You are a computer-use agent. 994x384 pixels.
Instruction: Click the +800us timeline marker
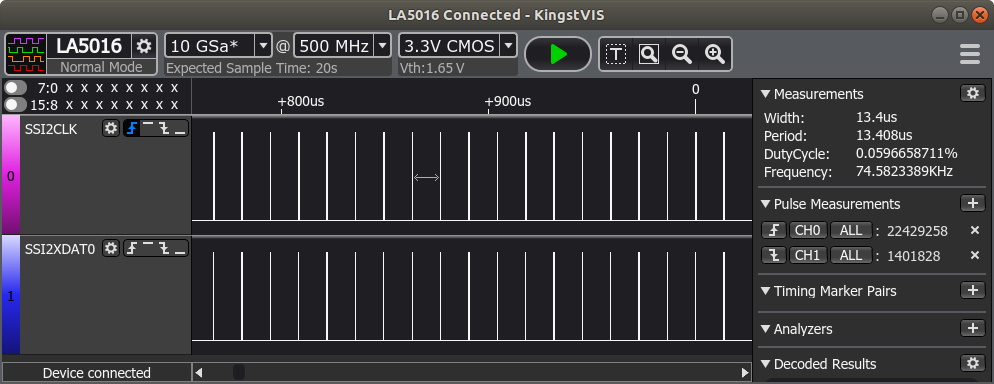tap(300, 101)
